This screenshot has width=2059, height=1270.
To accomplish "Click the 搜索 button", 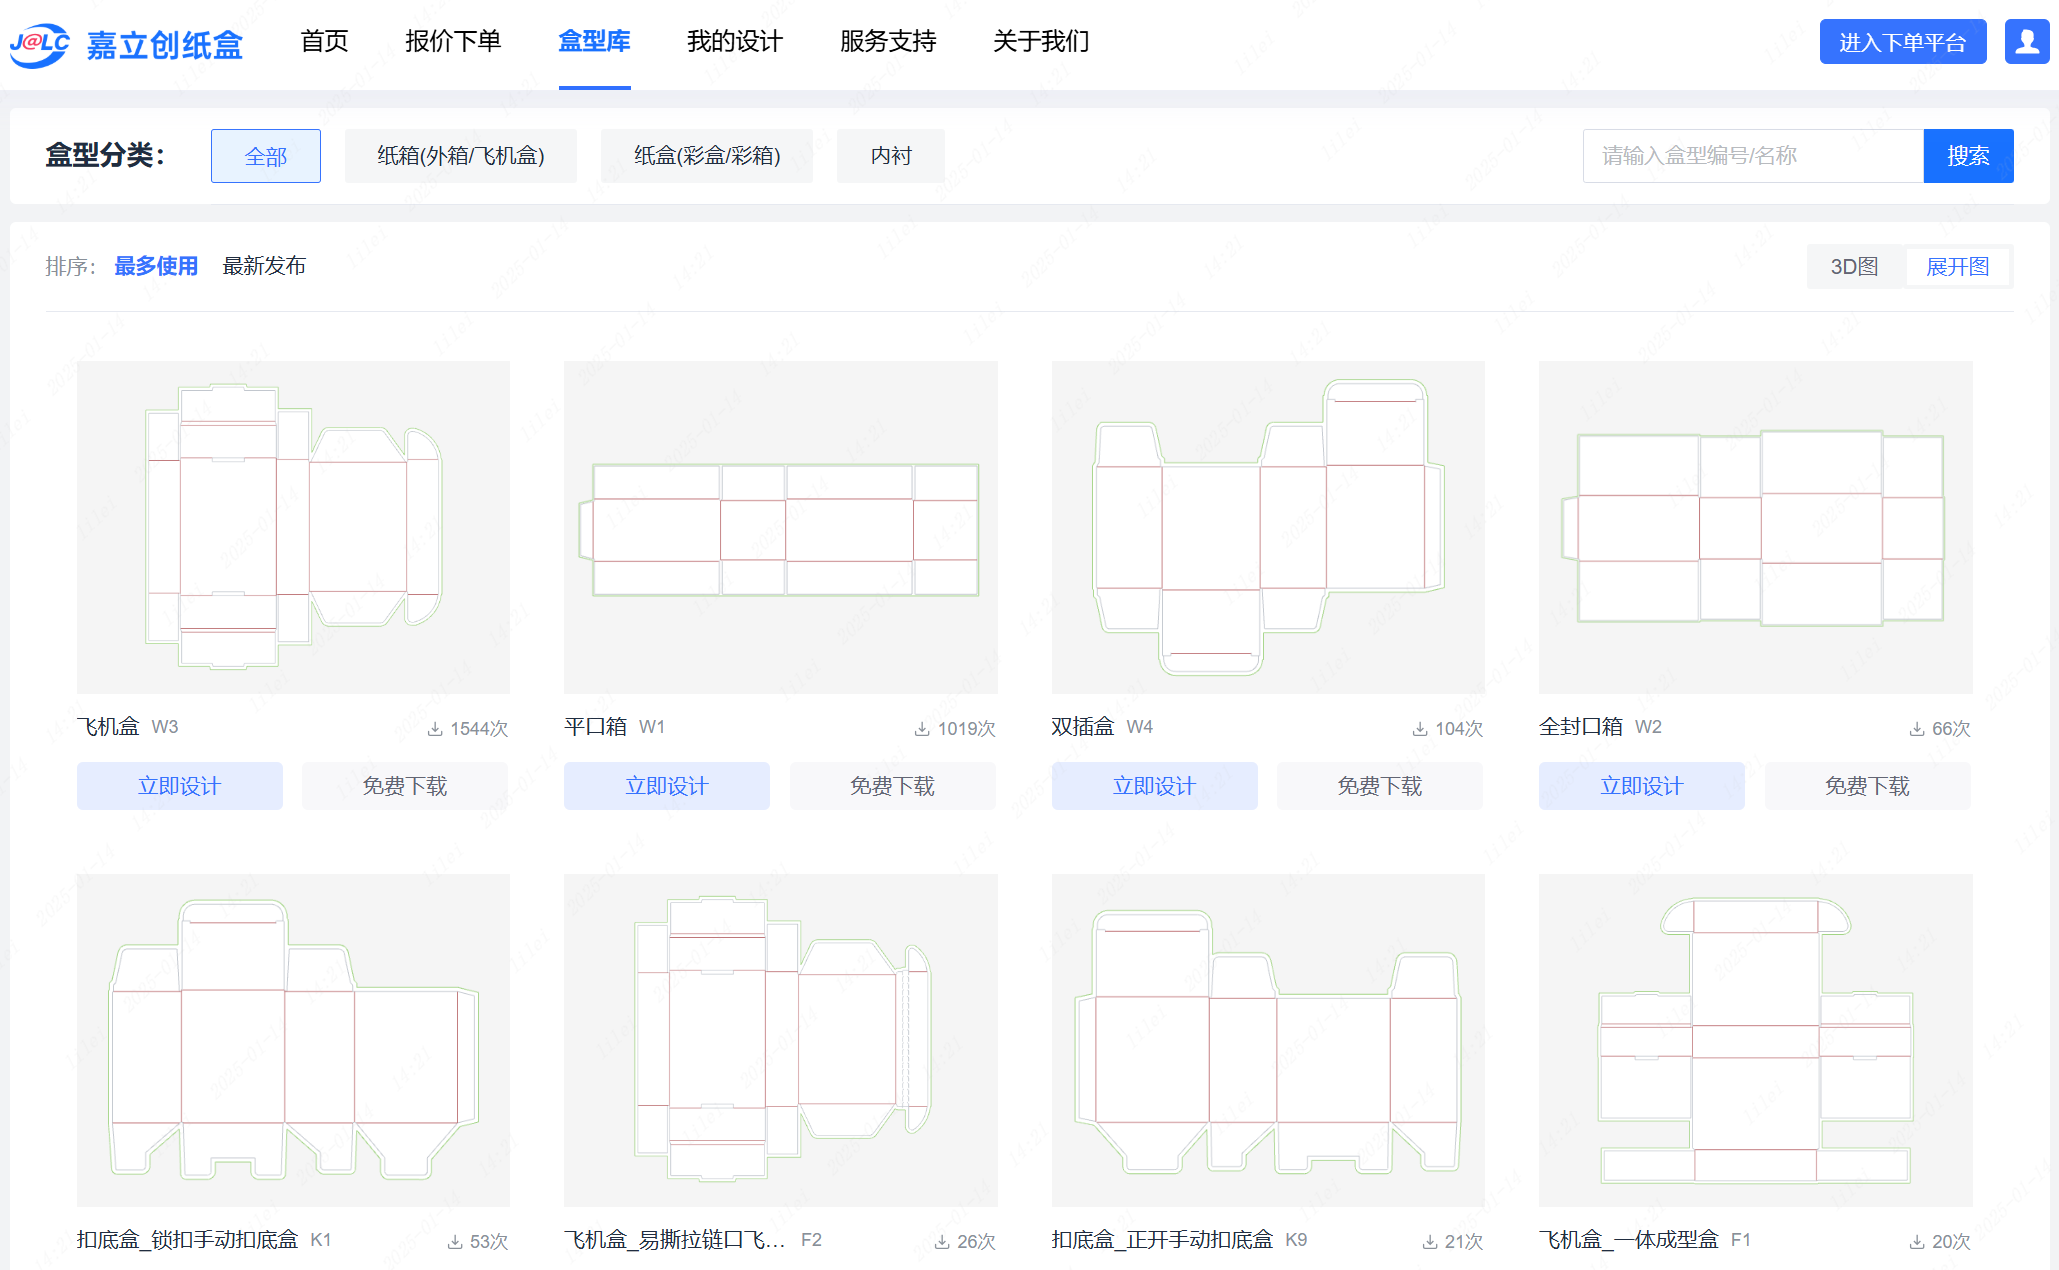I will tap(1968, 156).
